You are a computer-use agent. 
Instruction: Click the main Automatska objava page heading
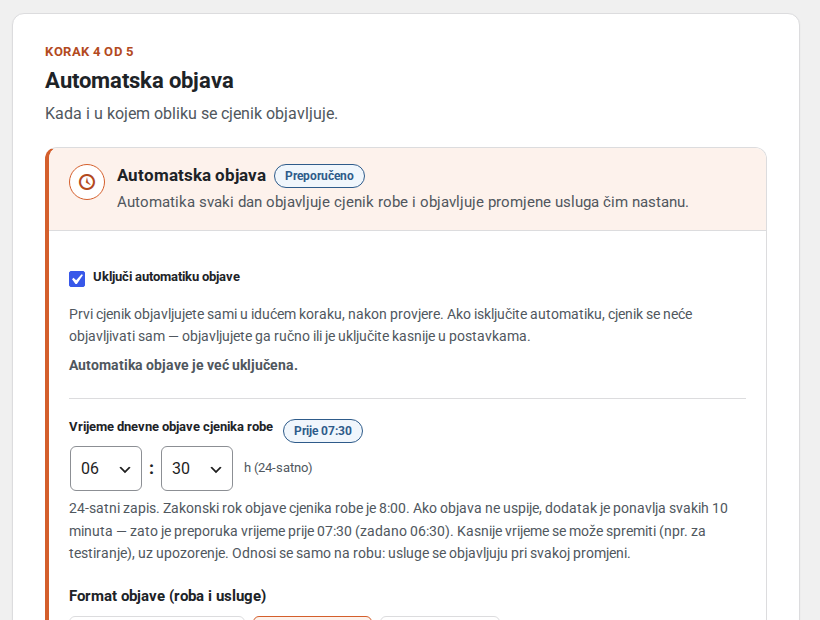coord(139,81)
